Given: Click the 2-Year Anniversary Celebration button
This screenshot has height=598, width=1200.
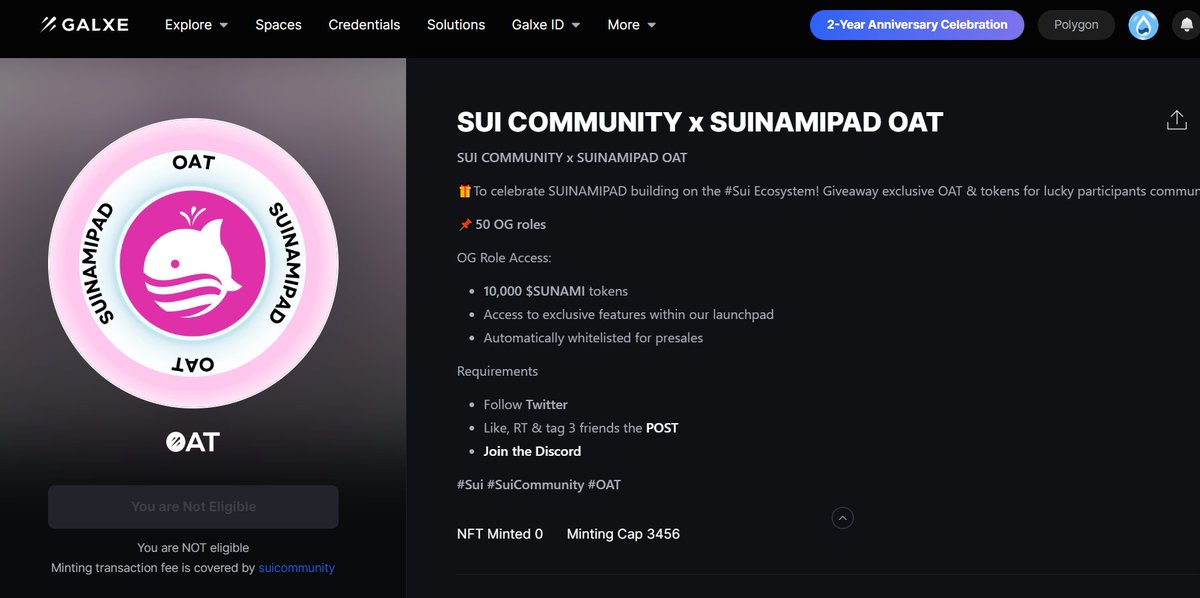Looking at the screenshot, I should click(x=916, y=25).
